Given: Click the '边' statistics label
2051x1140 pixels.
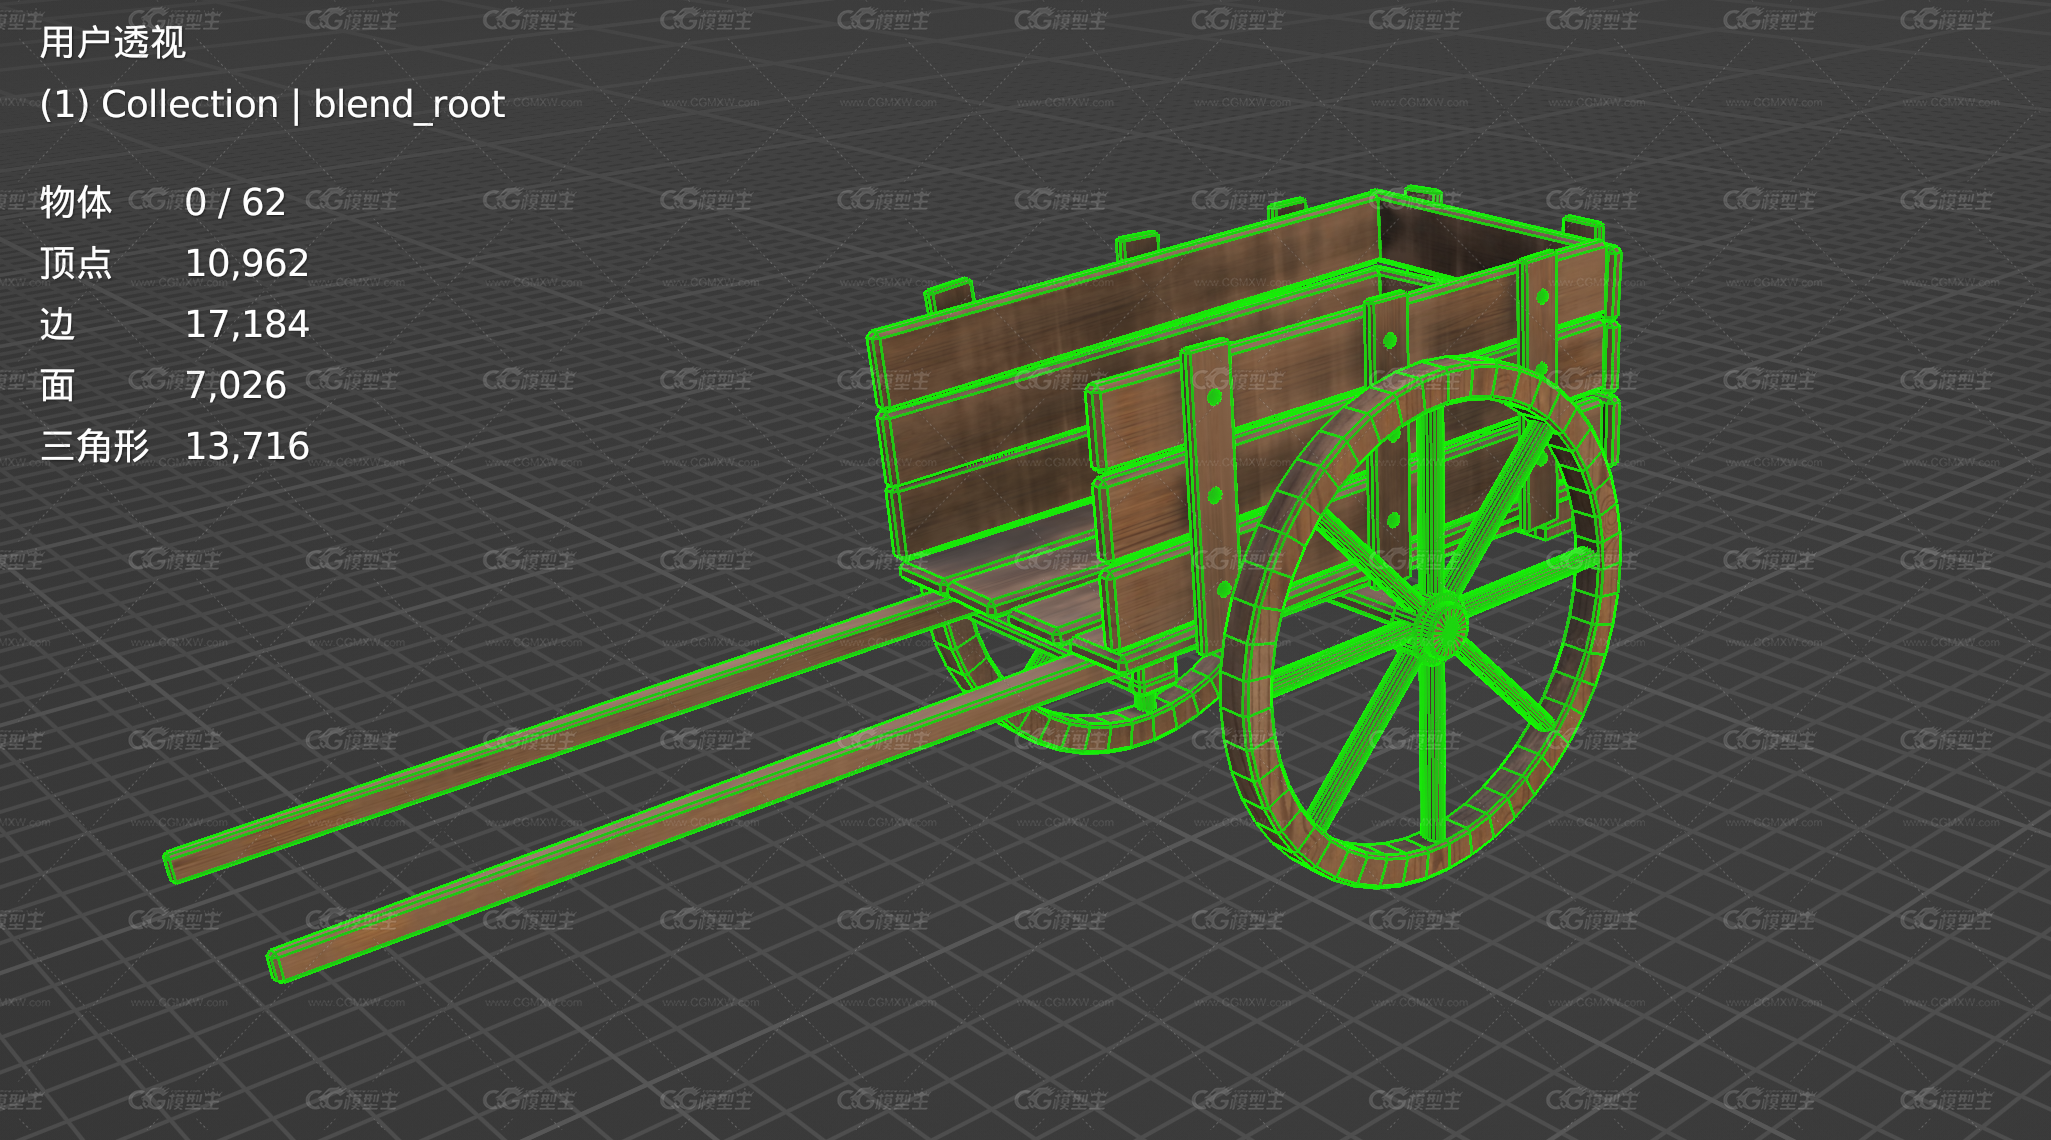Looking at the screenshot, I should 58,325.
